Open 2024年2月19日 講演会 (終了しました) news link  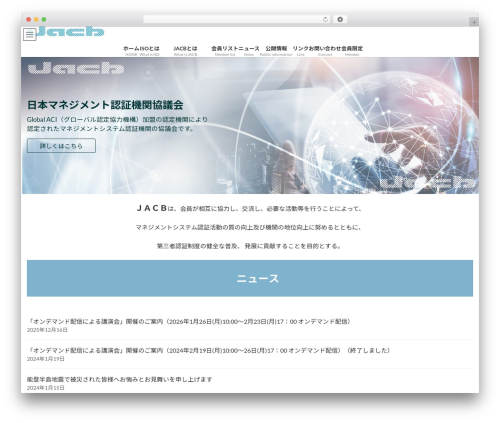pos(209,351)
